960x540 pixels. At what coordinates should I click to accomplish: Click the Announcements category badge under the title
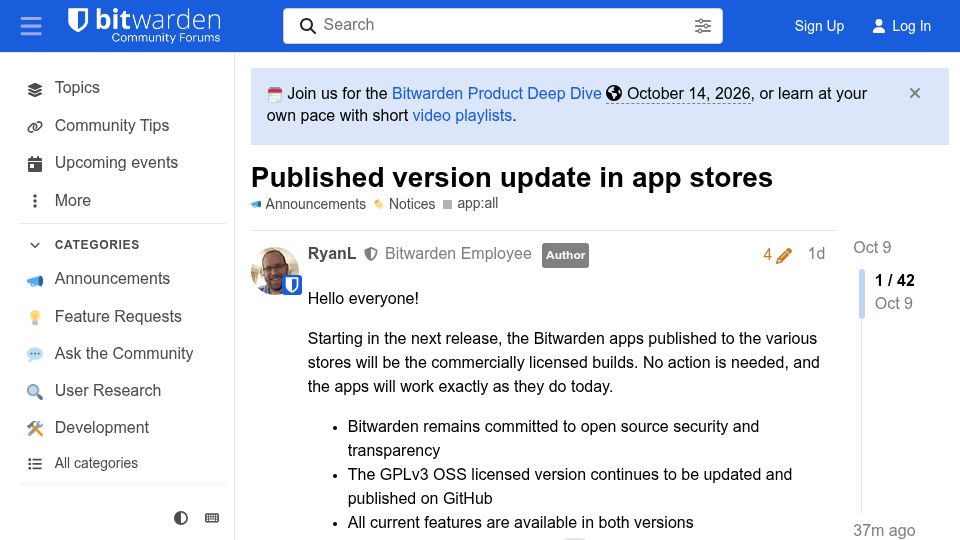309,204
